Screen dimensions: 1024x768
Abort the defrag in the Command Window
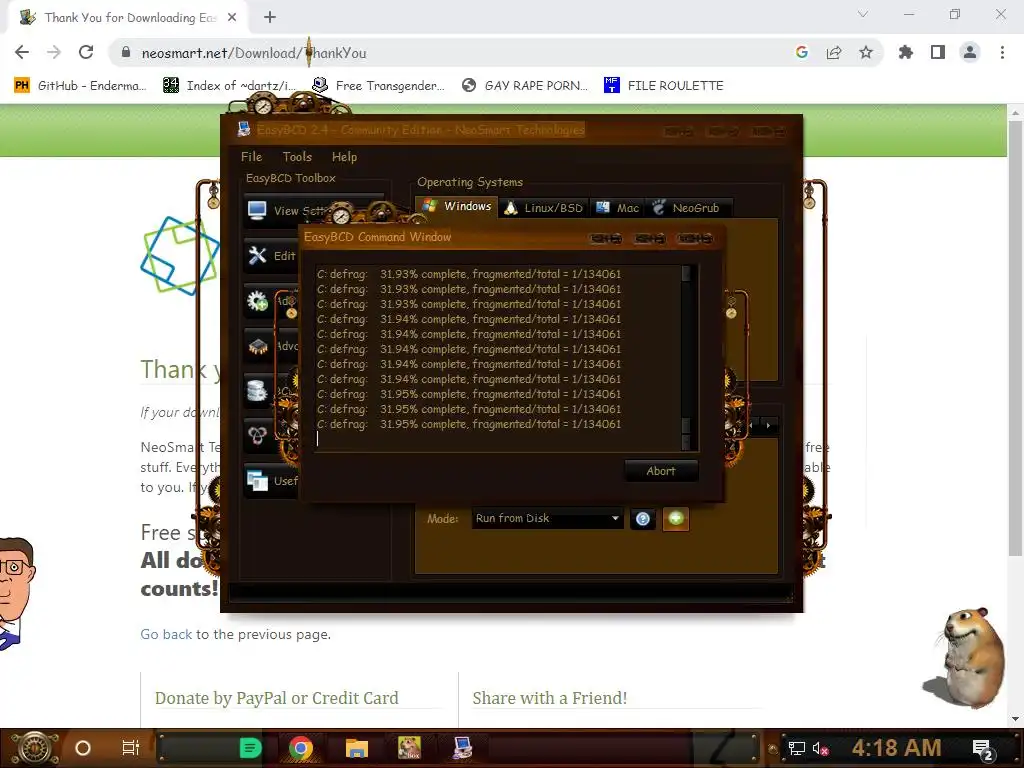pos(661,471)
